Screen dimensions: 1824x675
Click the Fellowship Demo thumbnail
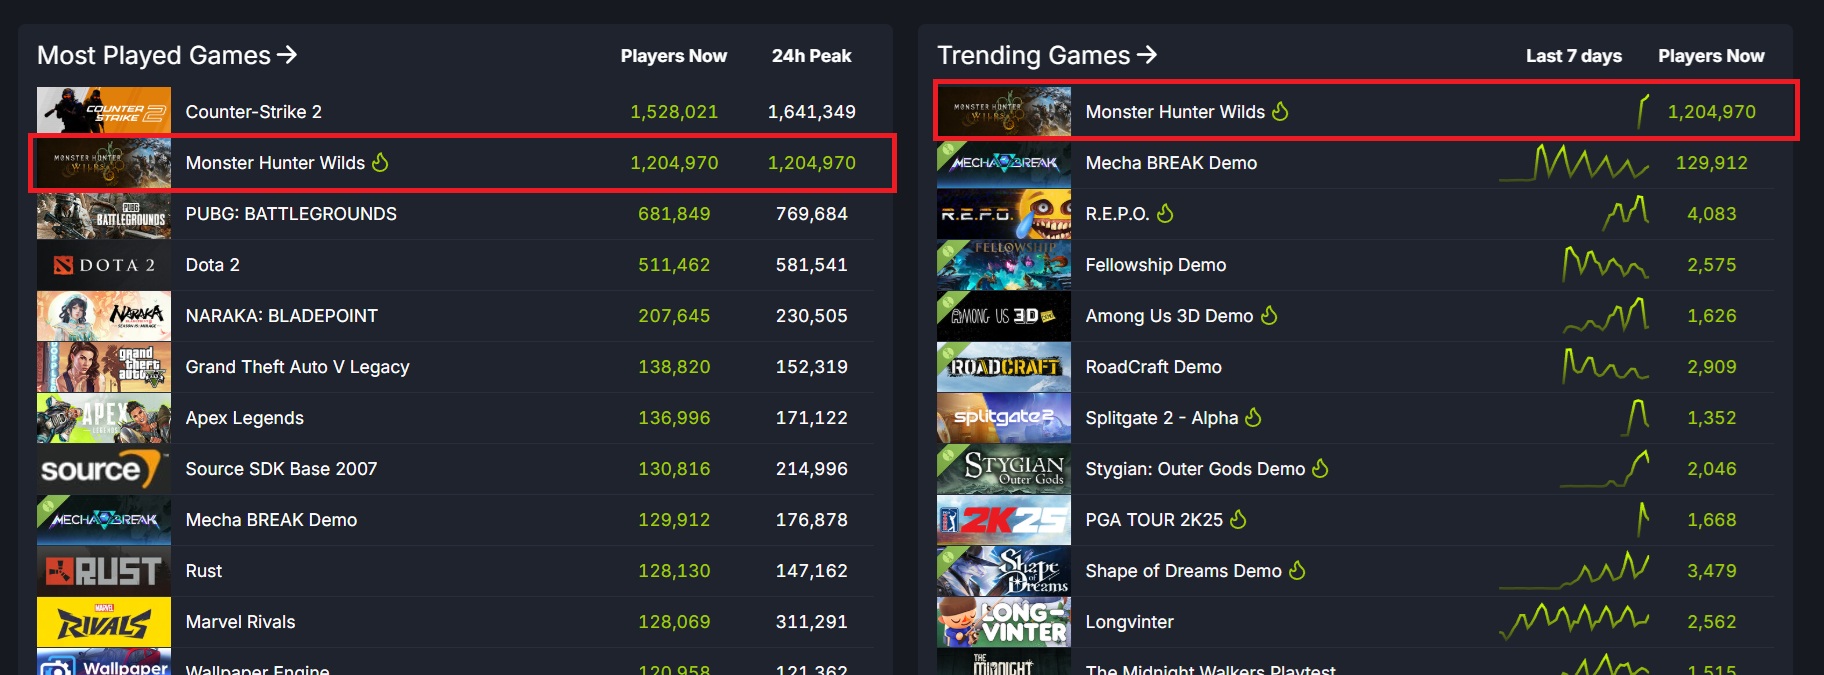click(x=1004, y=264)
